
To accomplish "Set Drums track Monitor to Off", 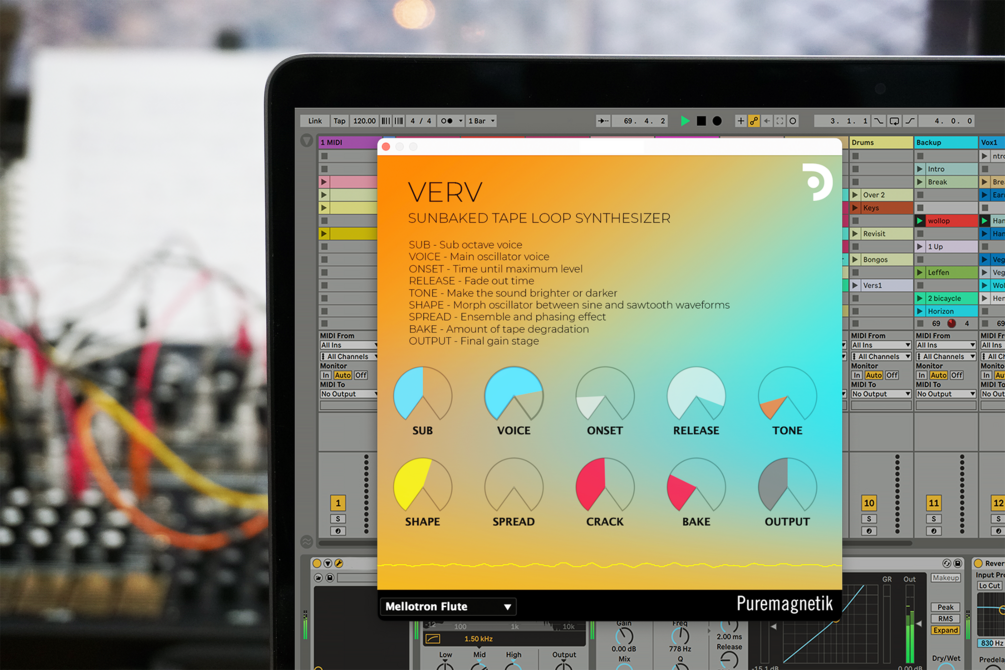I will point(892,375).
